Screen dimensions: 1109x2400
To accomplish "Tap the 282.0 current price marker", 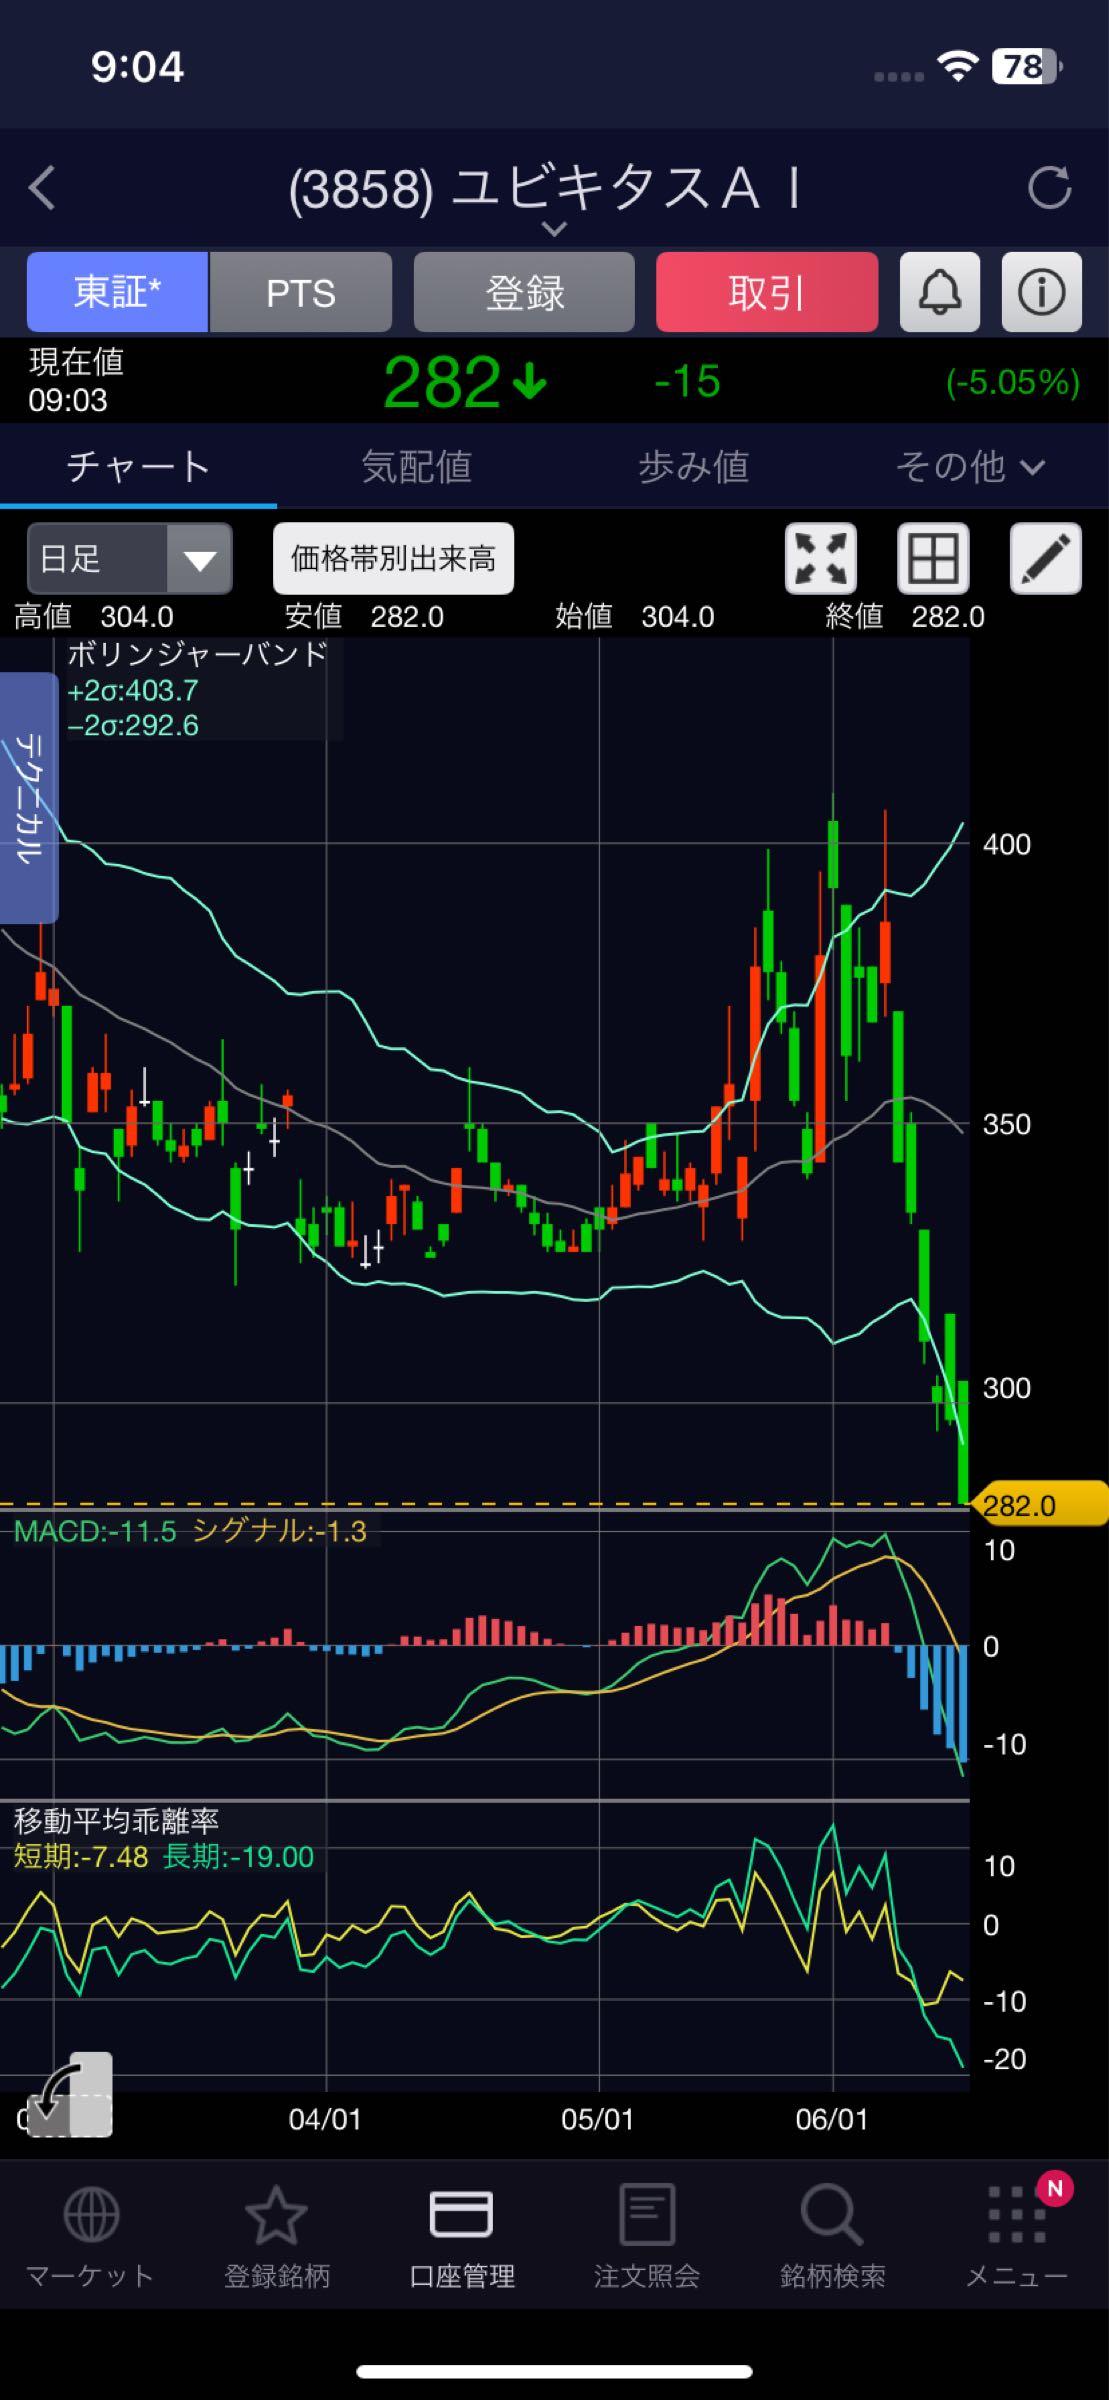I will [x=1040, y=1505].
